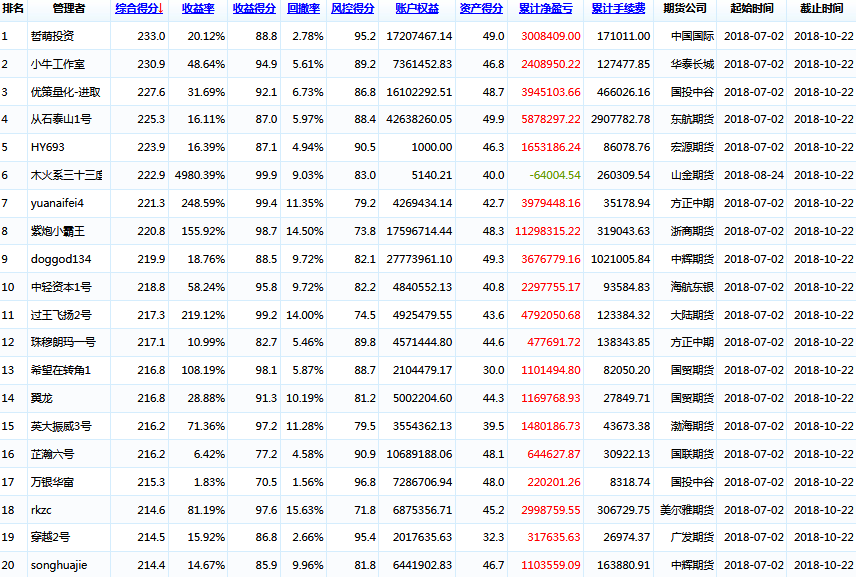The height and width of the screenshot is (577, 856).
Task: Select manager 过王飞扬2号
Action: tap(61, 315)
